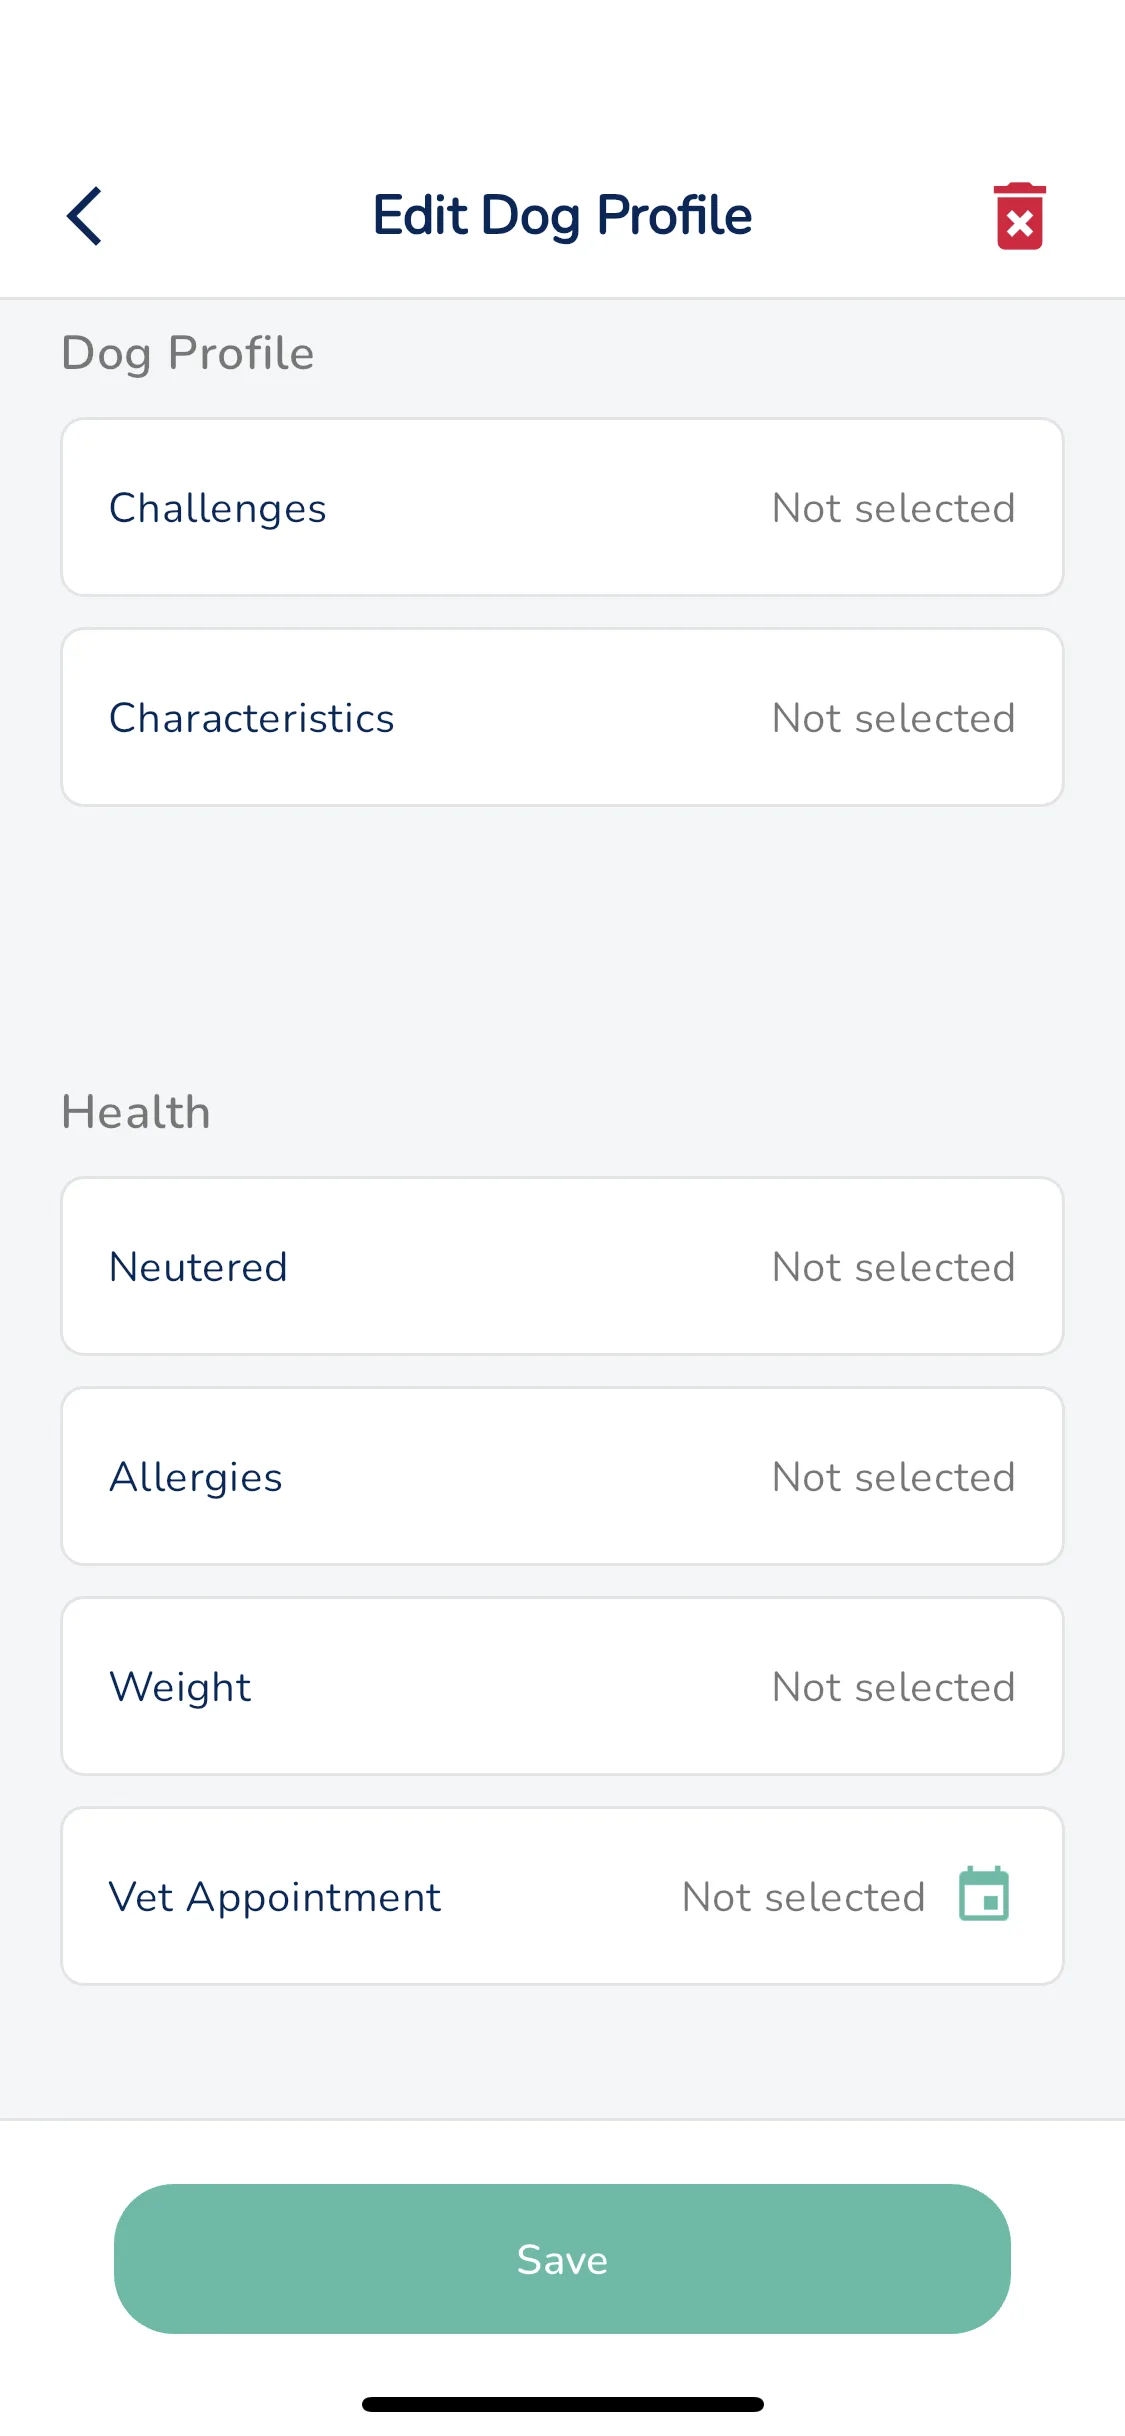Tap Not selected next to Challenges
The height and width of the screenshot is (2436, 1125).
click(x=894, y=508)
